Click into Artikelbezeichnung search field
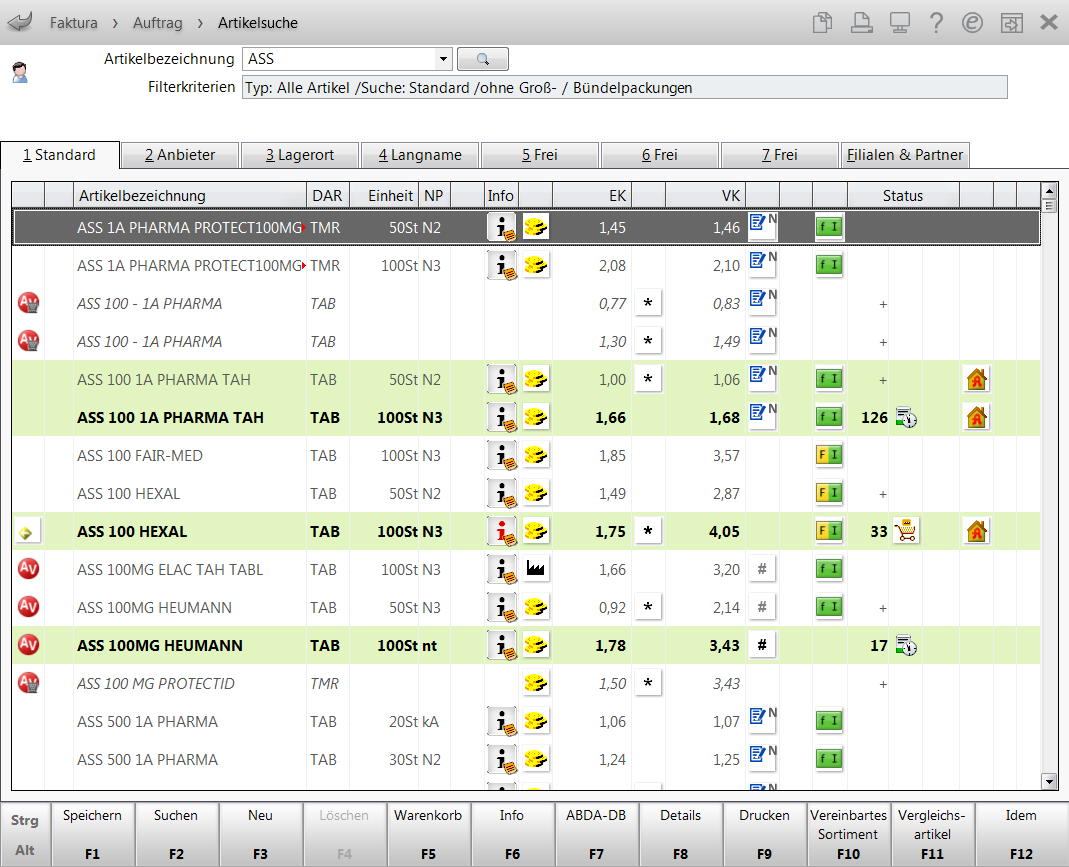The image size is (1069, 867). tap(339, 59)
